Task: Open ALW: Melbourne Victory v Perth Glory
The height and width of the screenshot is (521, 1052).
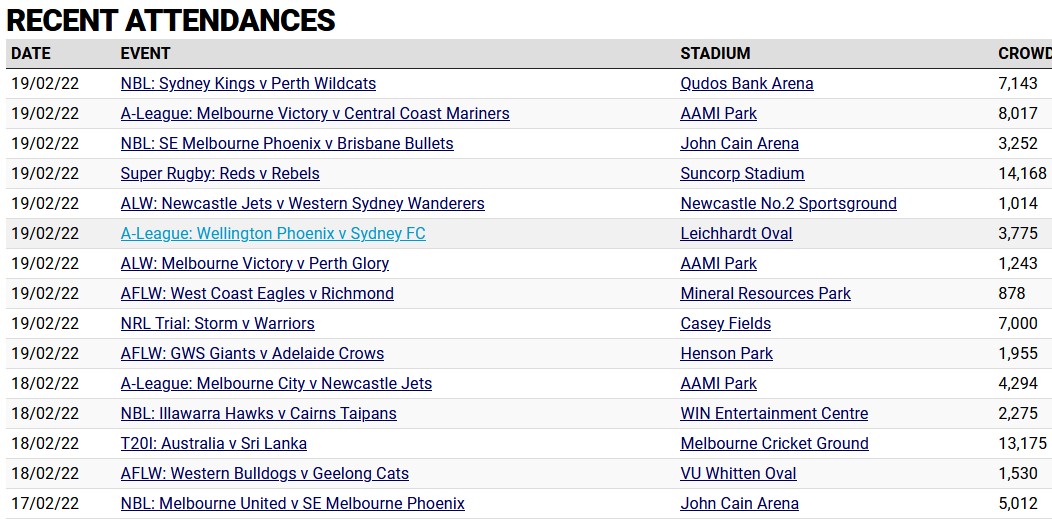Action: [255, 264]
